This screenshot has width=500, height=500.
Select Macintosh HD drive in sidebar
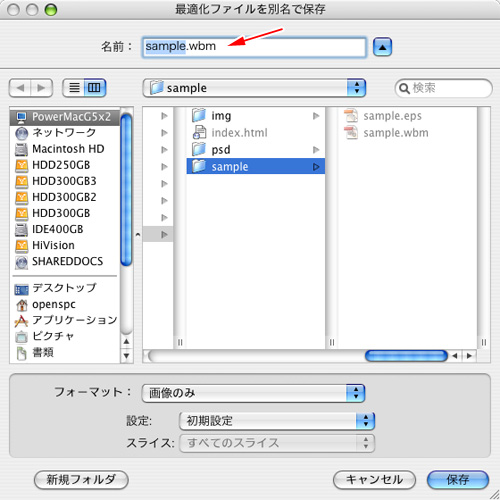point(65,149)
